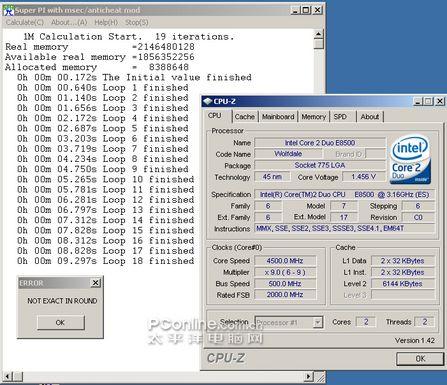Click the Level 2 value '6144 KBytes'
The height and width of the screenshot is (385, 447).
tap(403, 284)
